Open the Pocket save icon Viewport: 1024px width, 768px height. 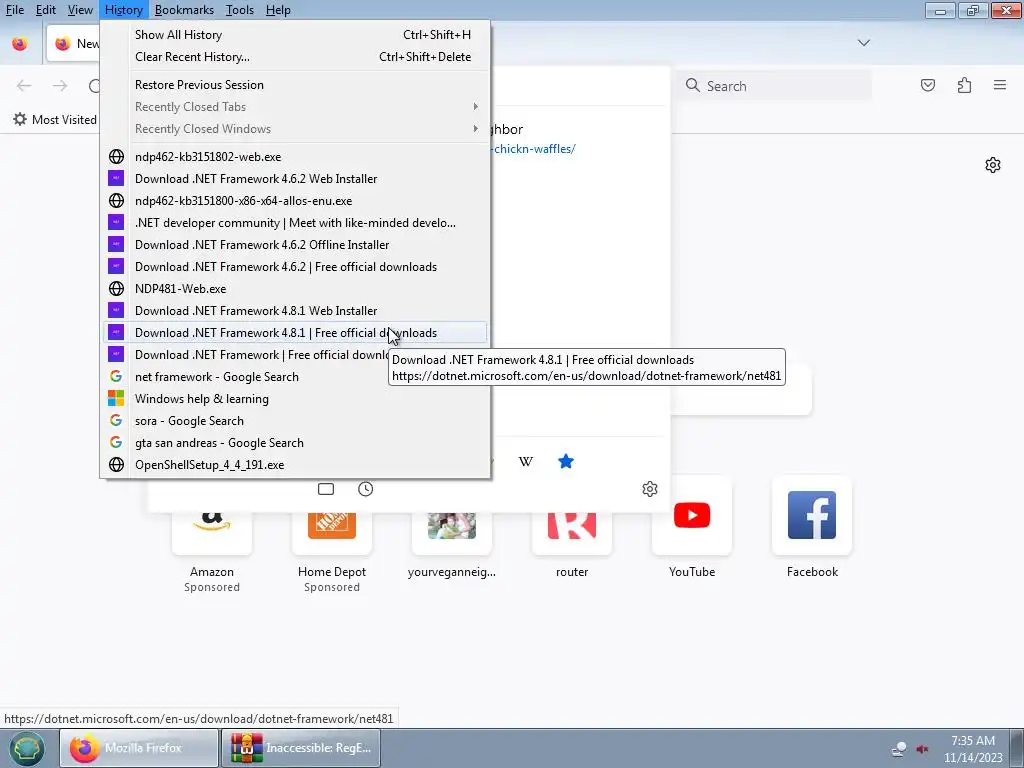(x=927, y=86)
